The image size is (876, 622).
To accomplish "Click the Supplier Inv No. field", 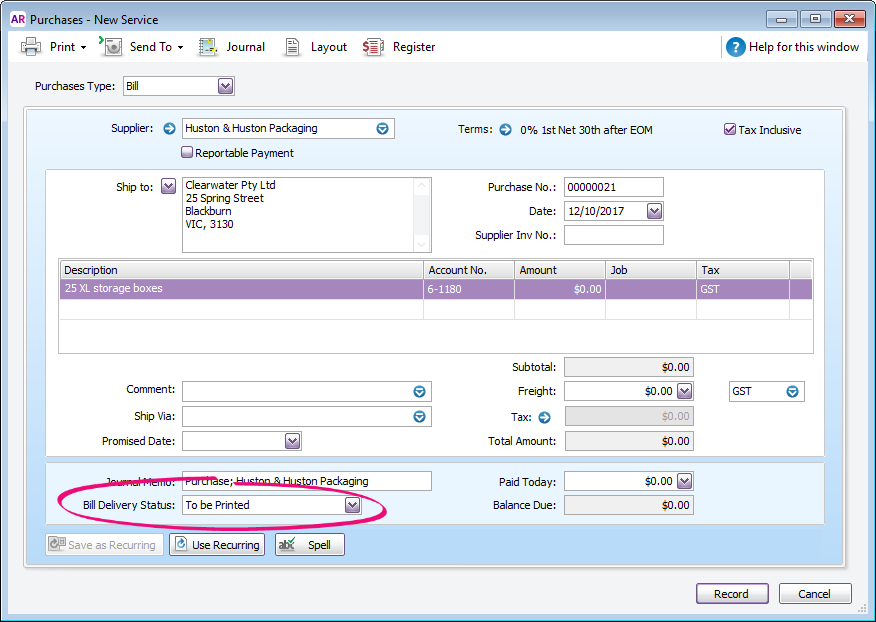I will (613, 236).
